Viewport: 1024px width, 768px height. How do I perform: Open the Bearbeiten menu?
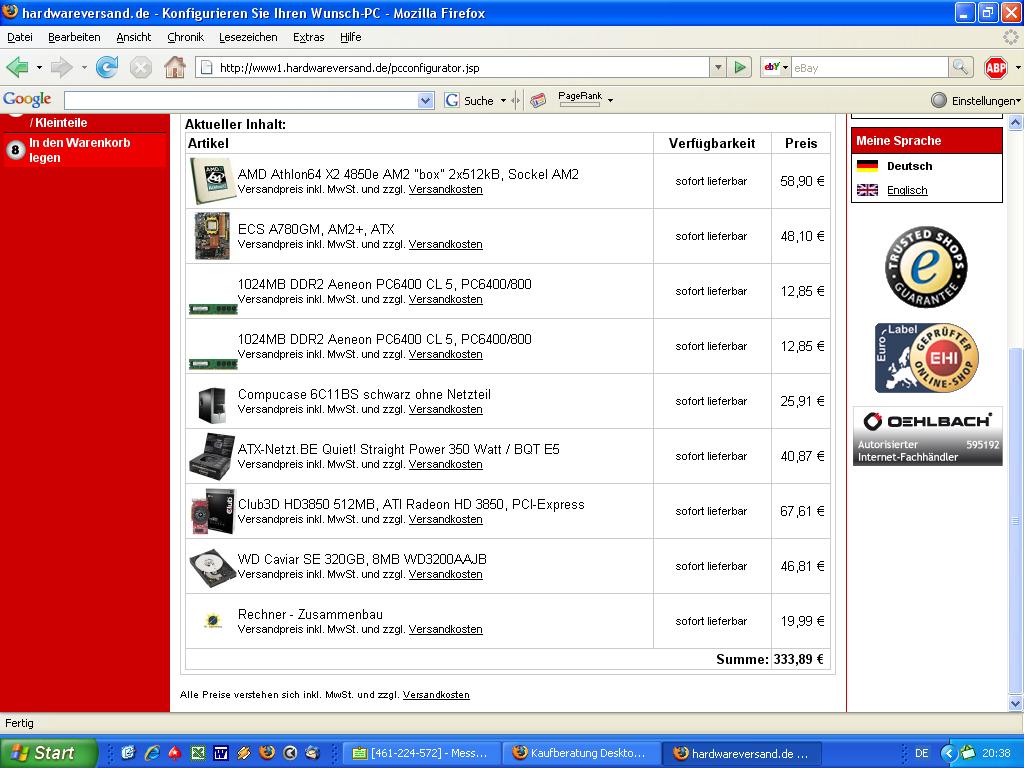pyautogui.click(x=74, y=37)
